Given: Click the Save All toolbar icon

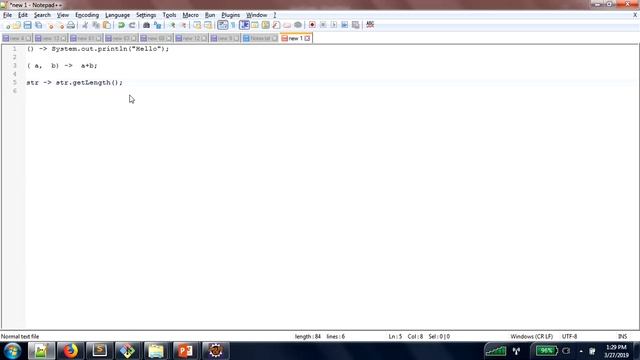Looking at the screenshot, I should click(x=38, y=25).
